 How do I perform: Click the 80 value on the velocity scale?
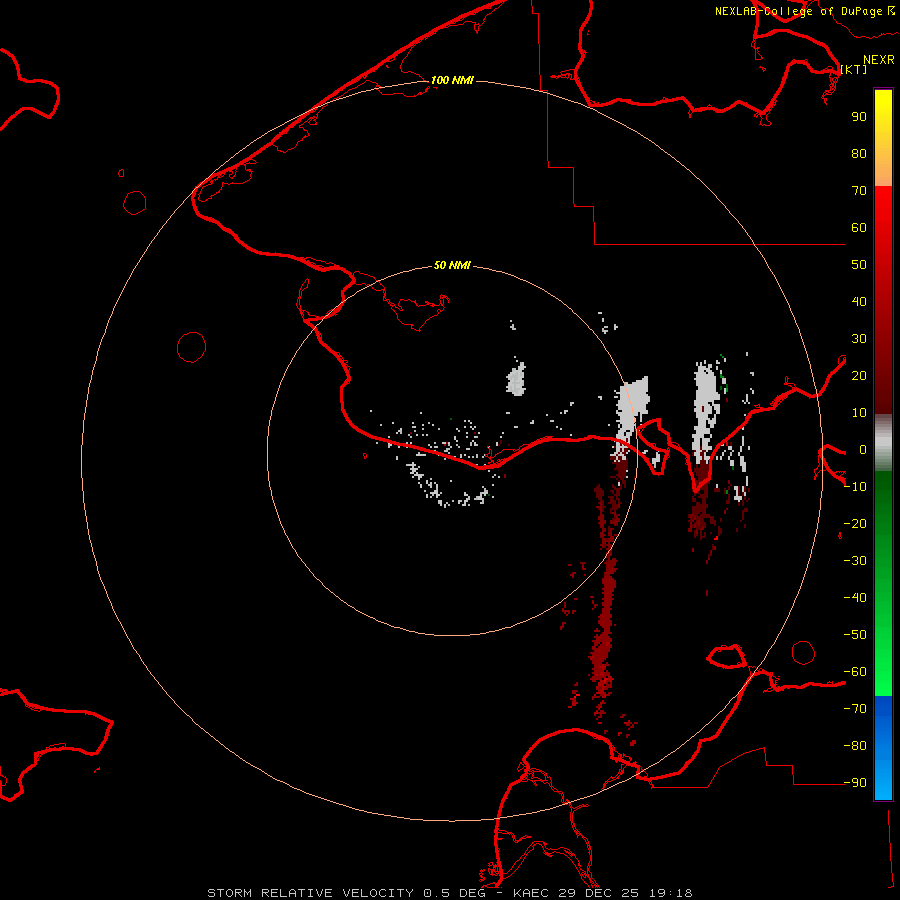[x=859, y=154]
